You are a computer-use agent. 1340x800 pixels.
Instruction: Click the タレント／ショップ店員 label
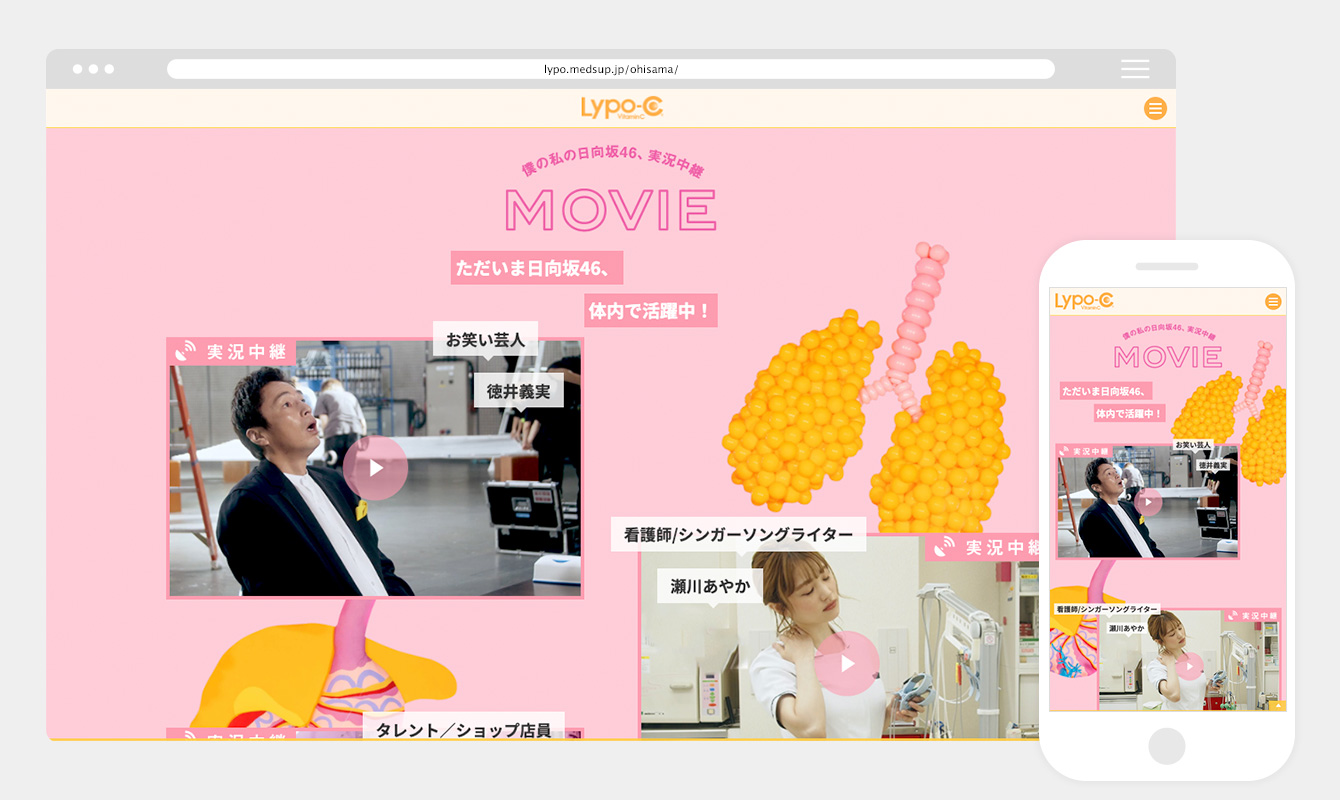pyautogui.click(x=463, y=728)
